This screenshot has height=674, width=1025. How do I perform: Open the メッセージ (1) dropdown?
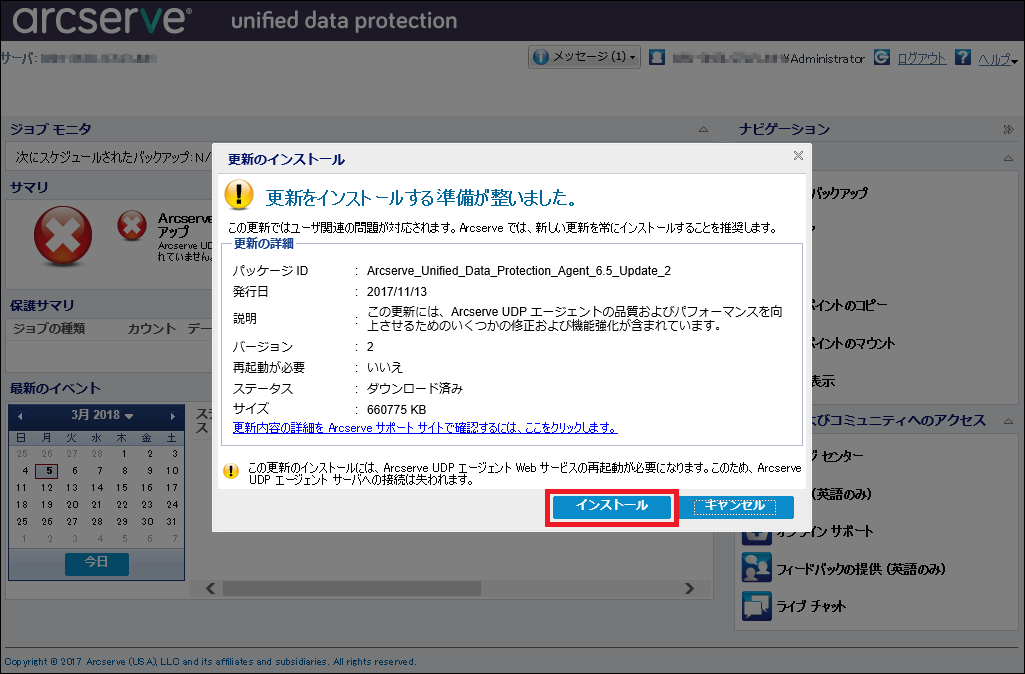point(584,58)
